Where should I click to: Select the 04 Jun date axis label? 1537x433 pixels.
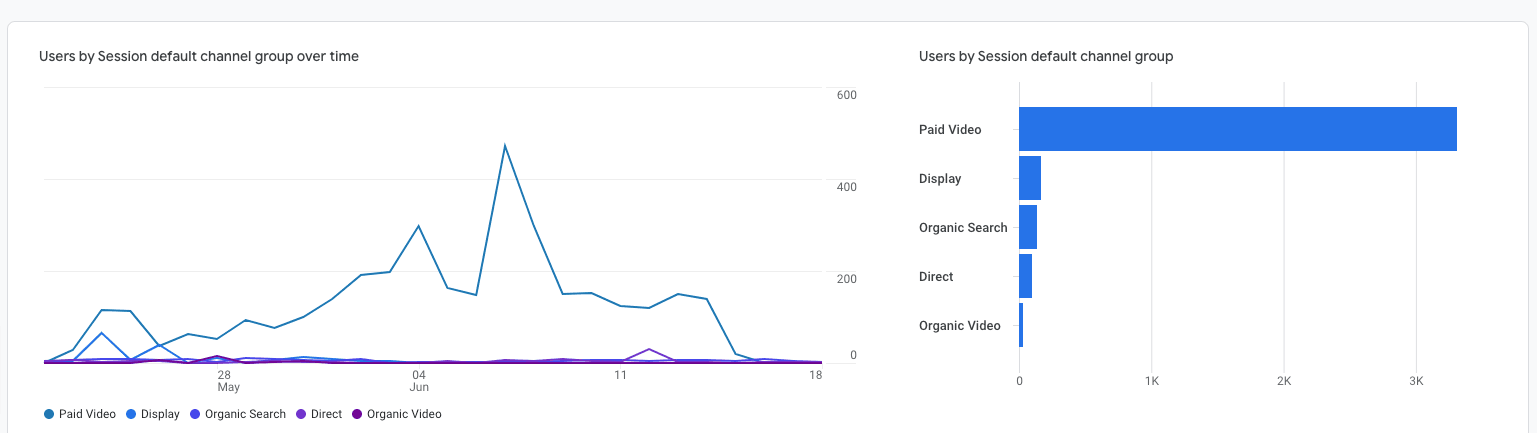point(419,381)
